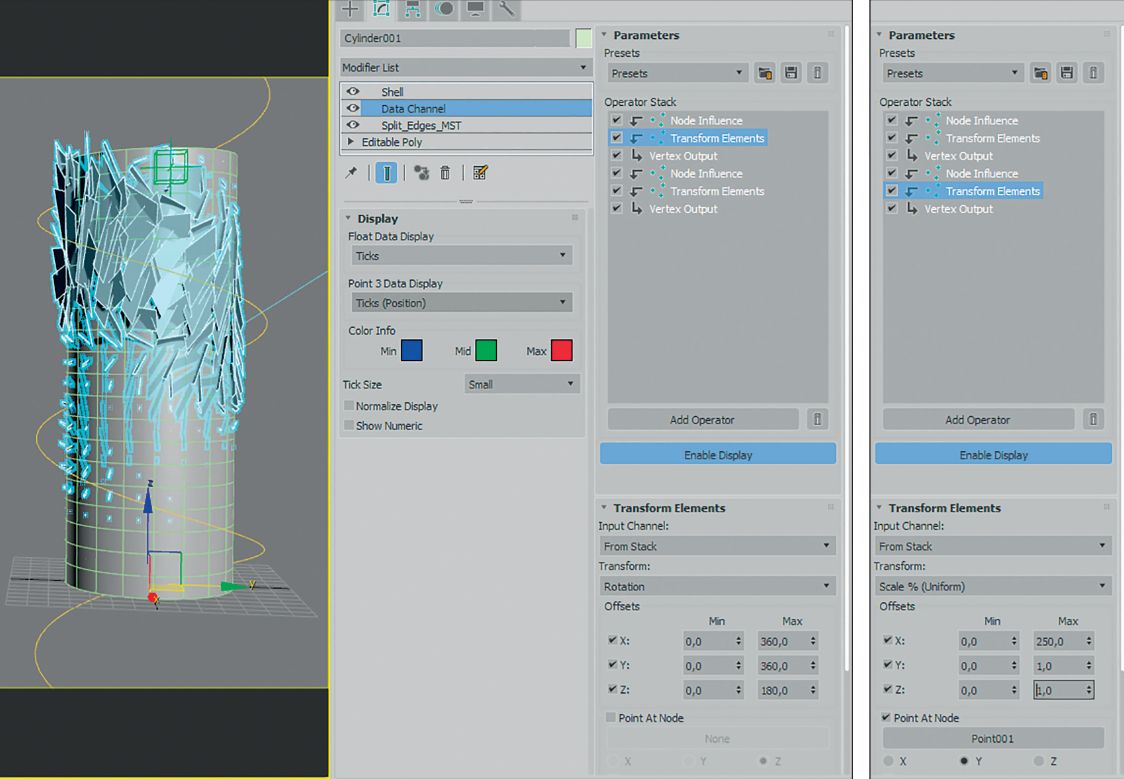Open Configure Modifier Sets icon
The width and height of the screenshot is (1124, 779).
click(x=479, y=172)
